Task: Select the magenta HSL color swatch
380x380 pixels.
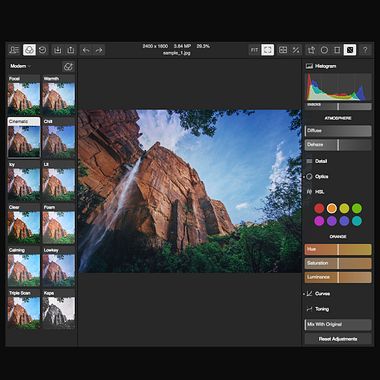Action: tap(319, 221)
